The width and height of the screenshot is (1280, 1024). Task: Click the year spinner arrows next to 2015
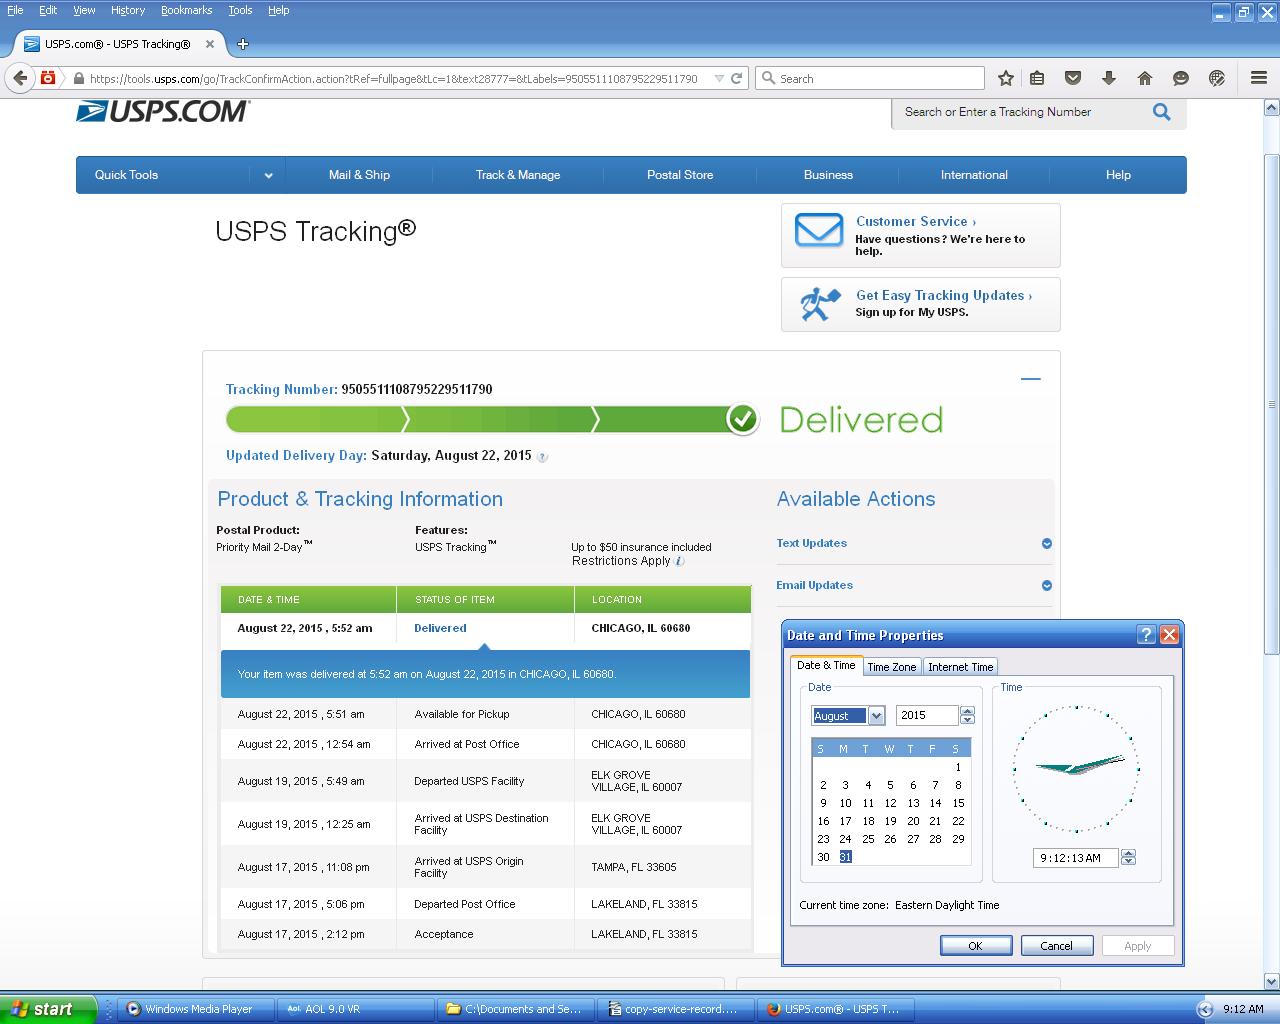[x=967, y=715]
